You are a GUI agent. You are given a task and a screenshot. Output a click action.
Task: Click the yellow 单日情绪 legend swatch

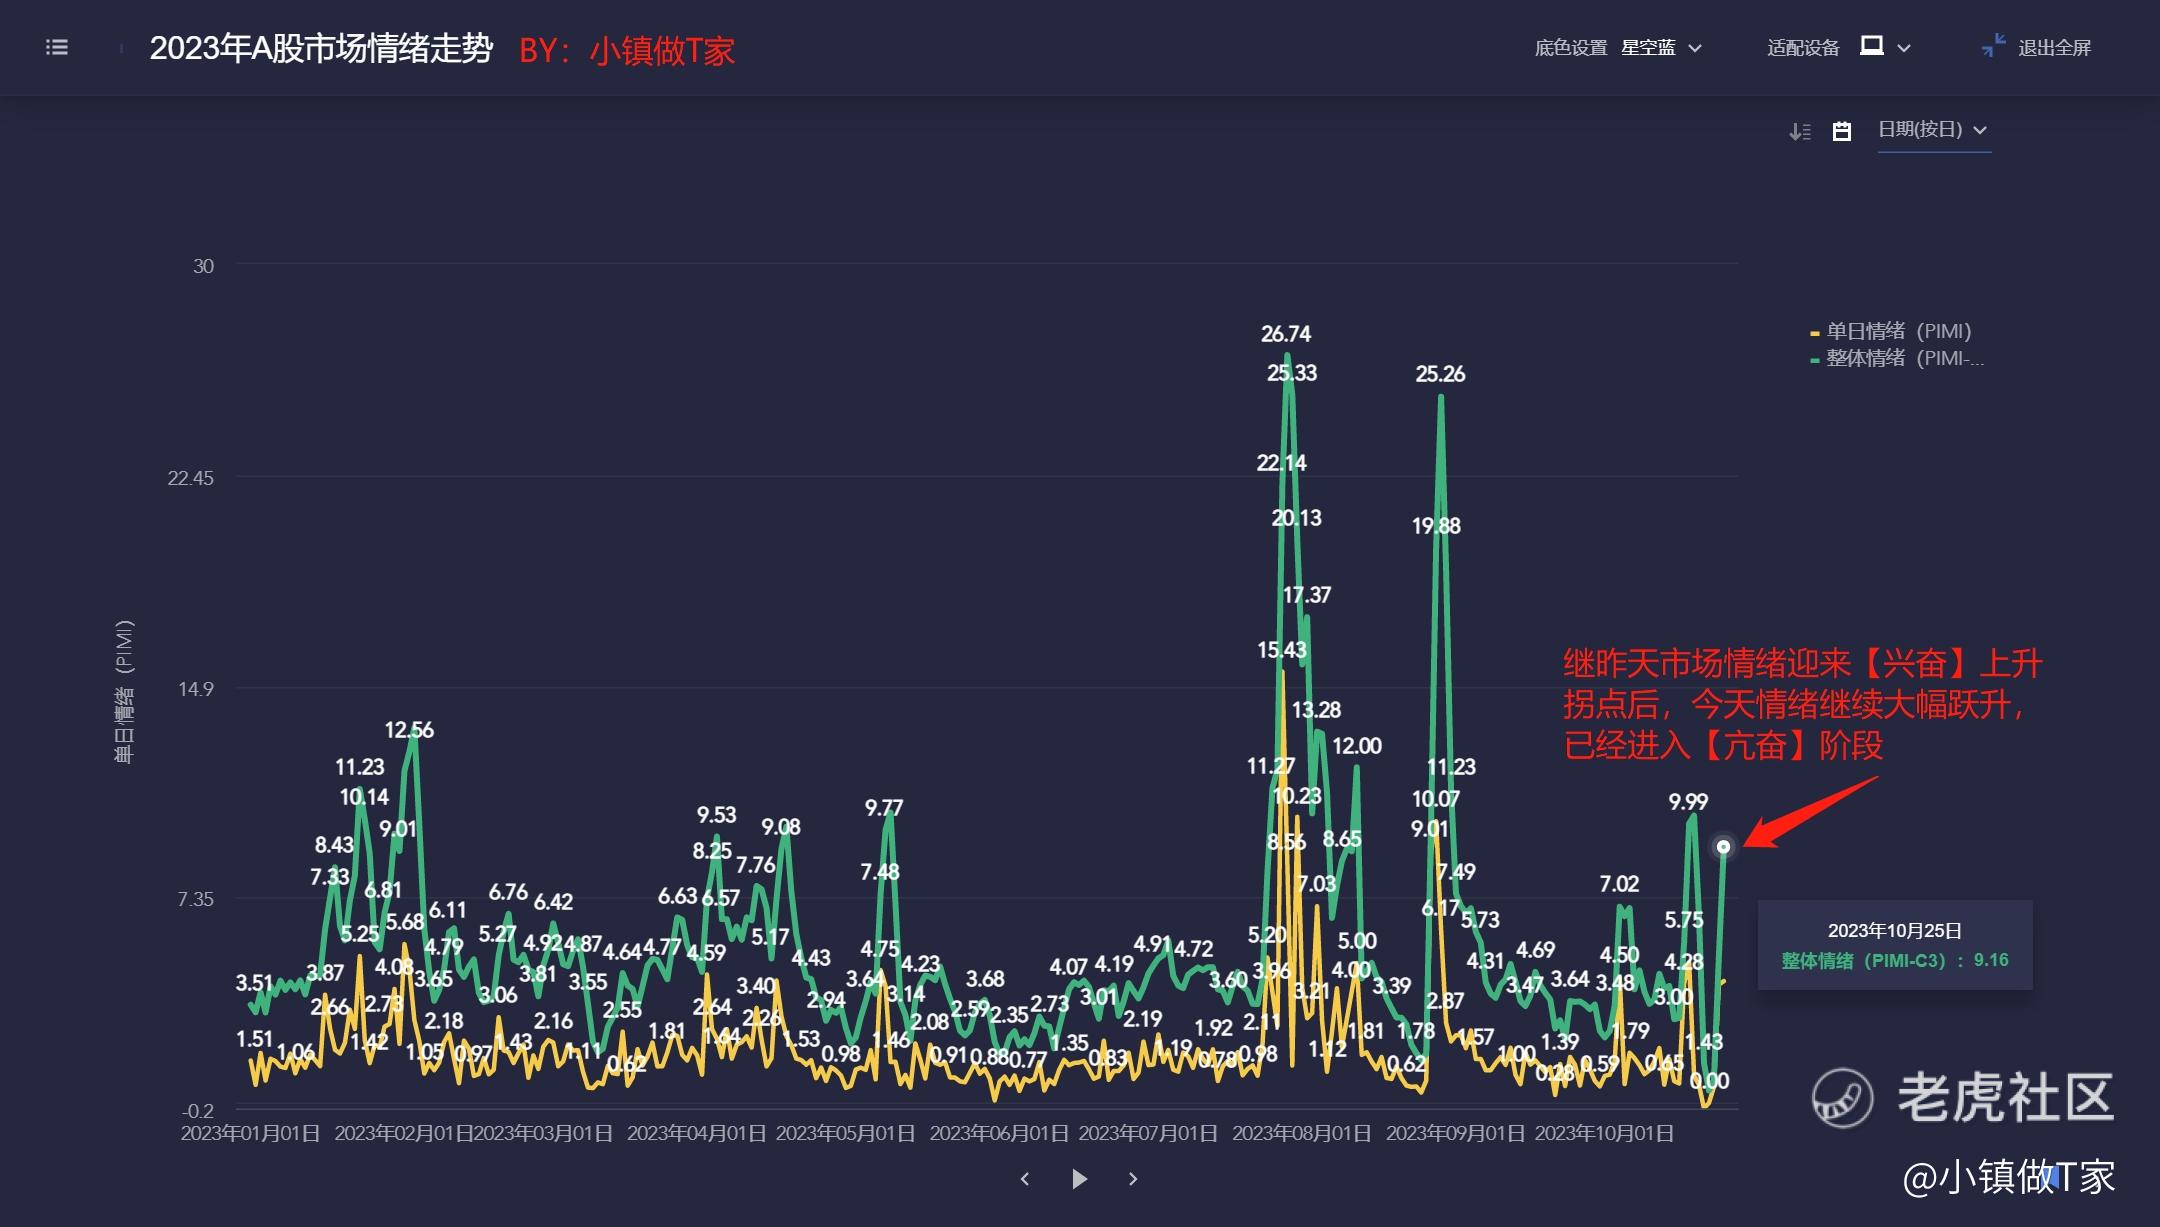[1814, 333]
